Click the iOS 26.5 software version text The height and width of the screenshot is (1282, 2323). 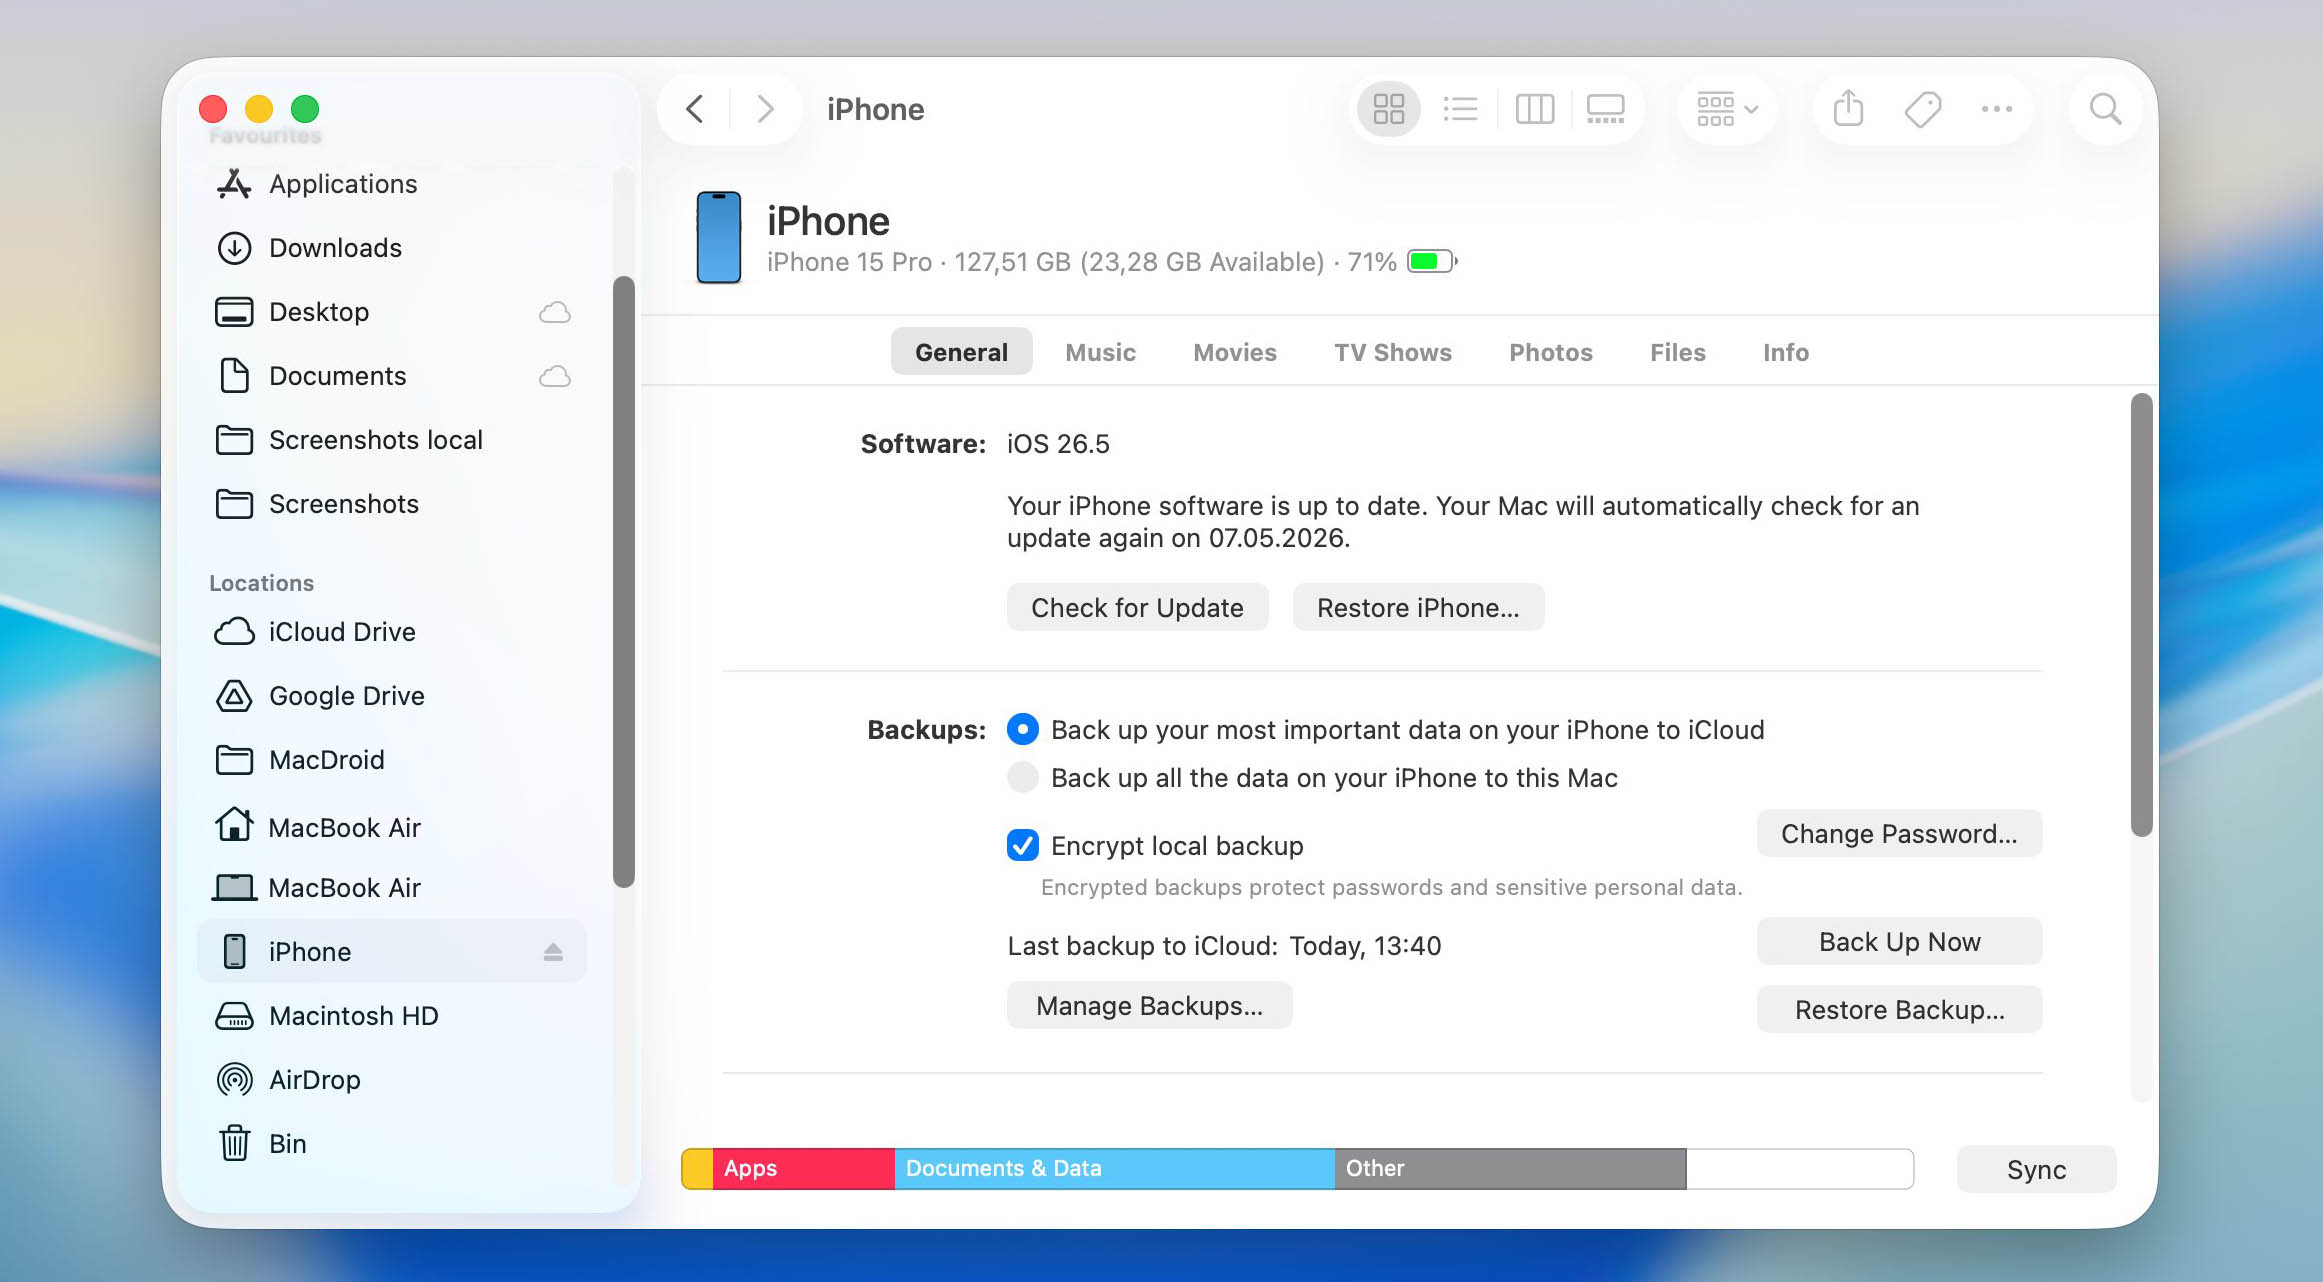tap(1058, 444)
